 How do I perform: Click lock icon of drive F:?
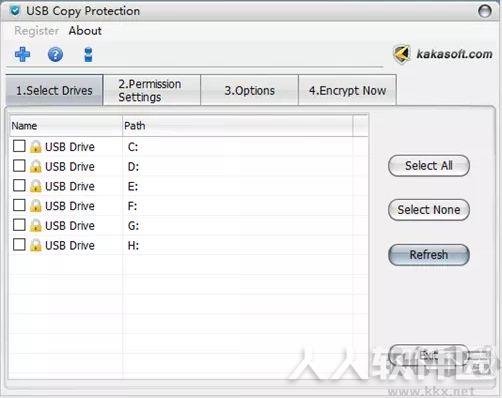click(36, 206)
